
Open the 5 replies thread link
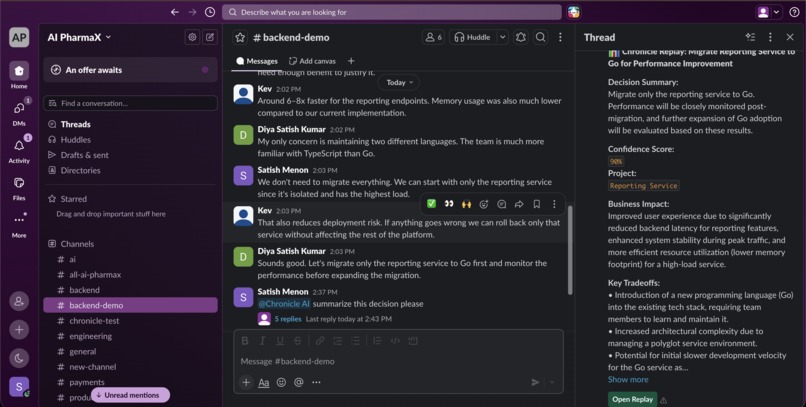coord(288,319)
